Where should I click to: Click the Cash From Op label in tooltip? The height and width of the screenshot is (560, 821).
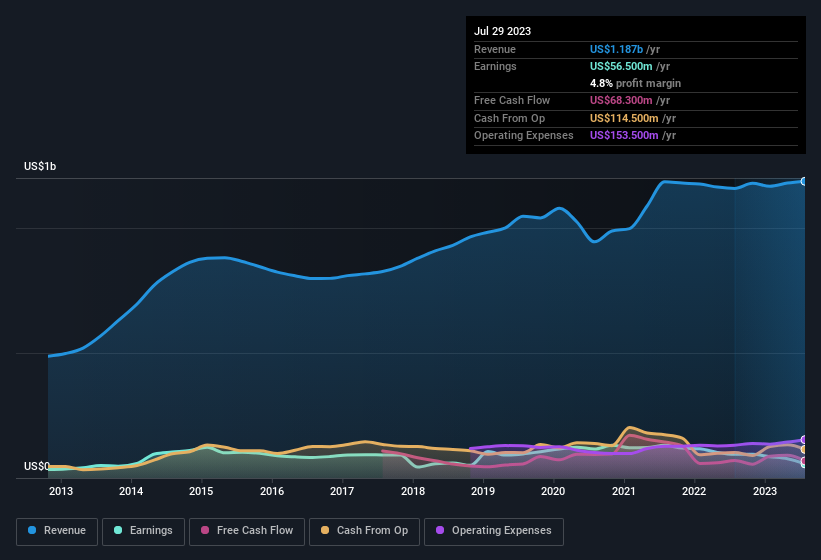(509, 118)
